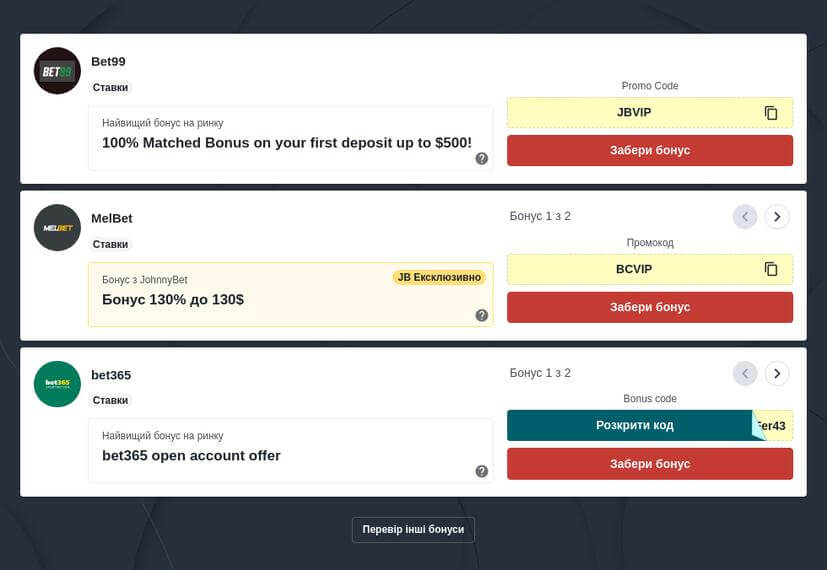Select the Ставки tag under Bet99
Viewport: 827px width, 570px height.
[x=110, y=88]
